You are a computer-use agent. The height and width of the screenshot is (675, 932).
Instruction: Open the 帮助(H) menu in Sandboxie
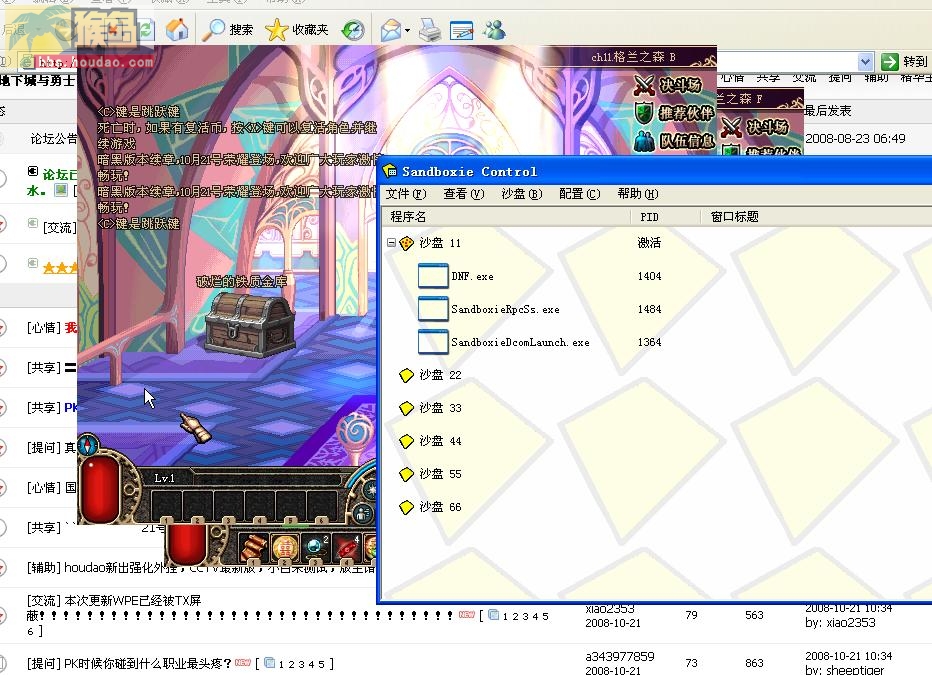point(638,194)
